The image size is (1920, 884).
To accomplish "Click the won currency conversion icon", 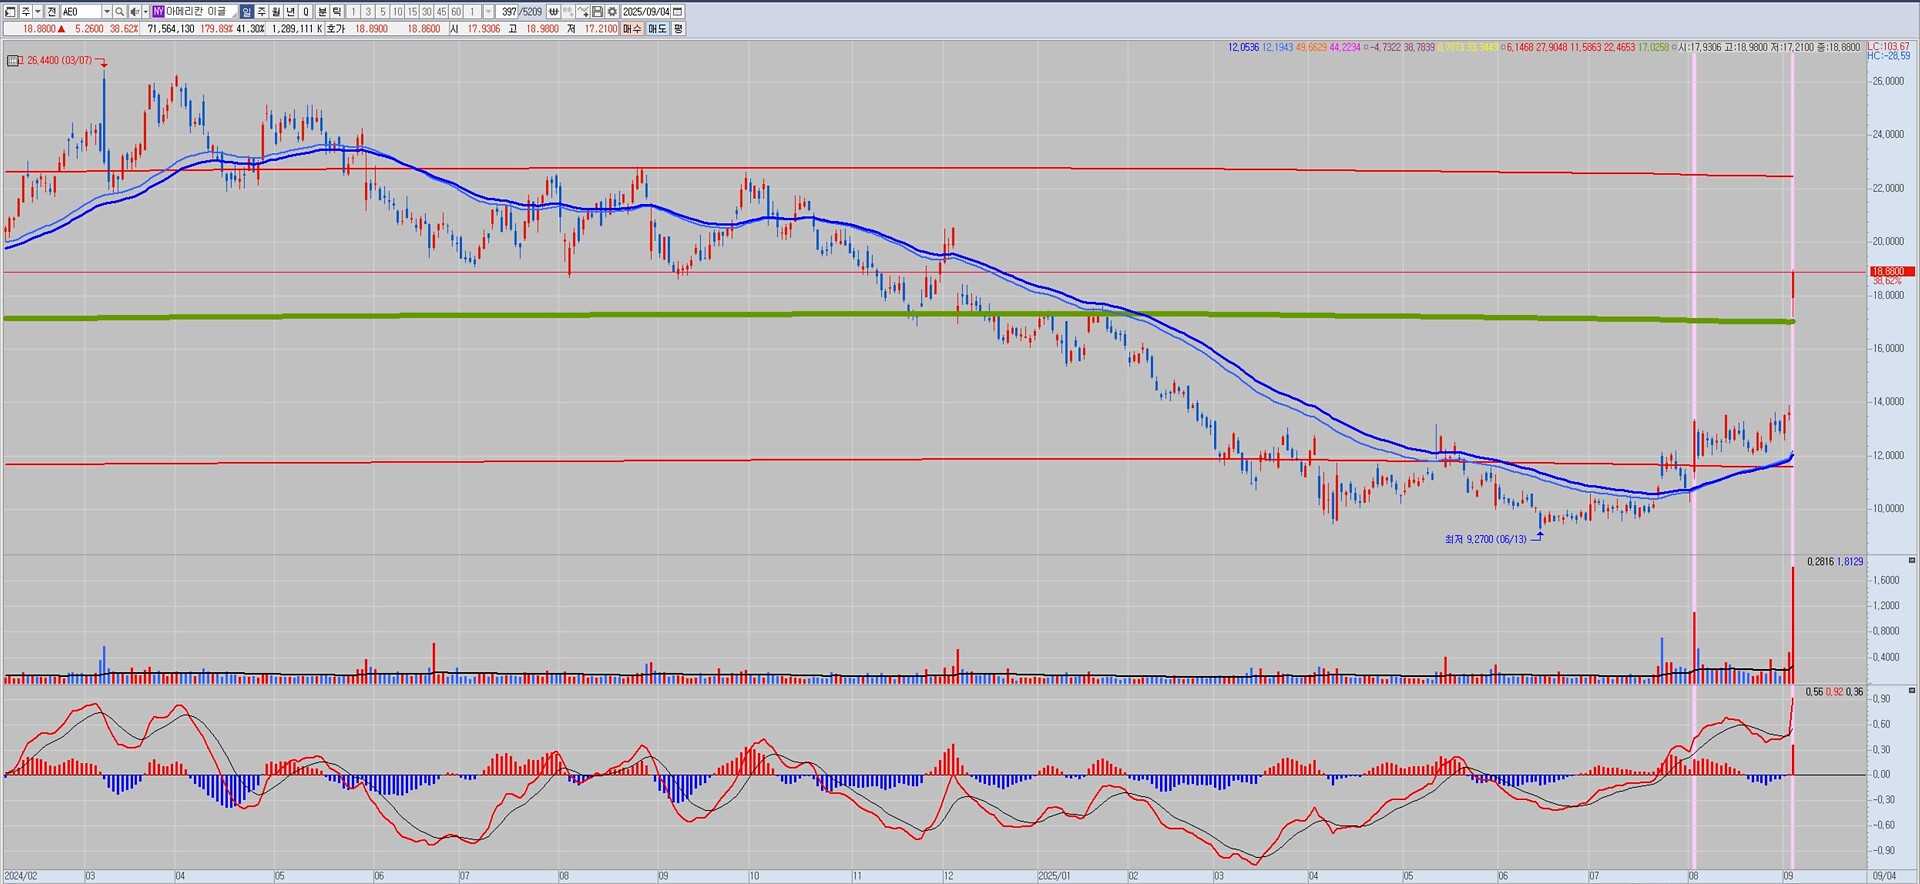I will pyautogui.click(x=553, y=12).
